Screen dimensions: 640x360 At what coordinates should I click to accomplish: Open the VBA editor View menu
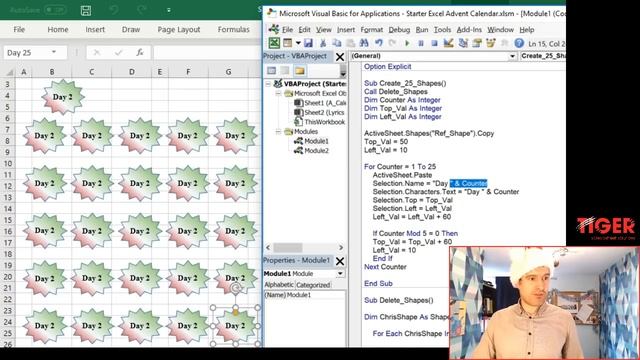pyautogui.click(x=324, y=29)
